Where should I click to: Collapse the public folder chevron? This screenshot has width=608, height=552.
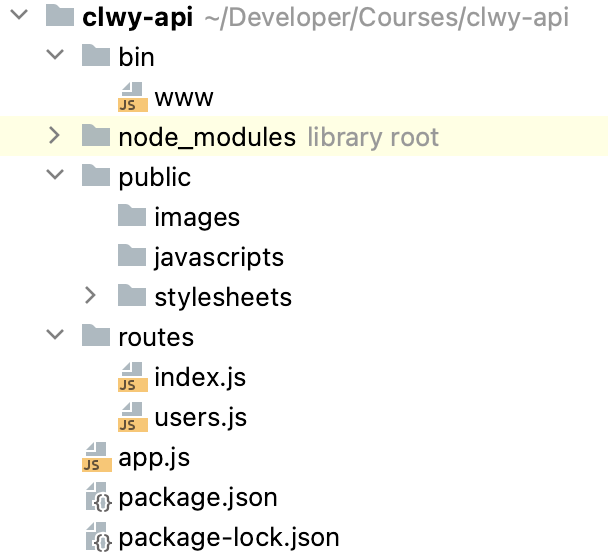tap(55, 175)
